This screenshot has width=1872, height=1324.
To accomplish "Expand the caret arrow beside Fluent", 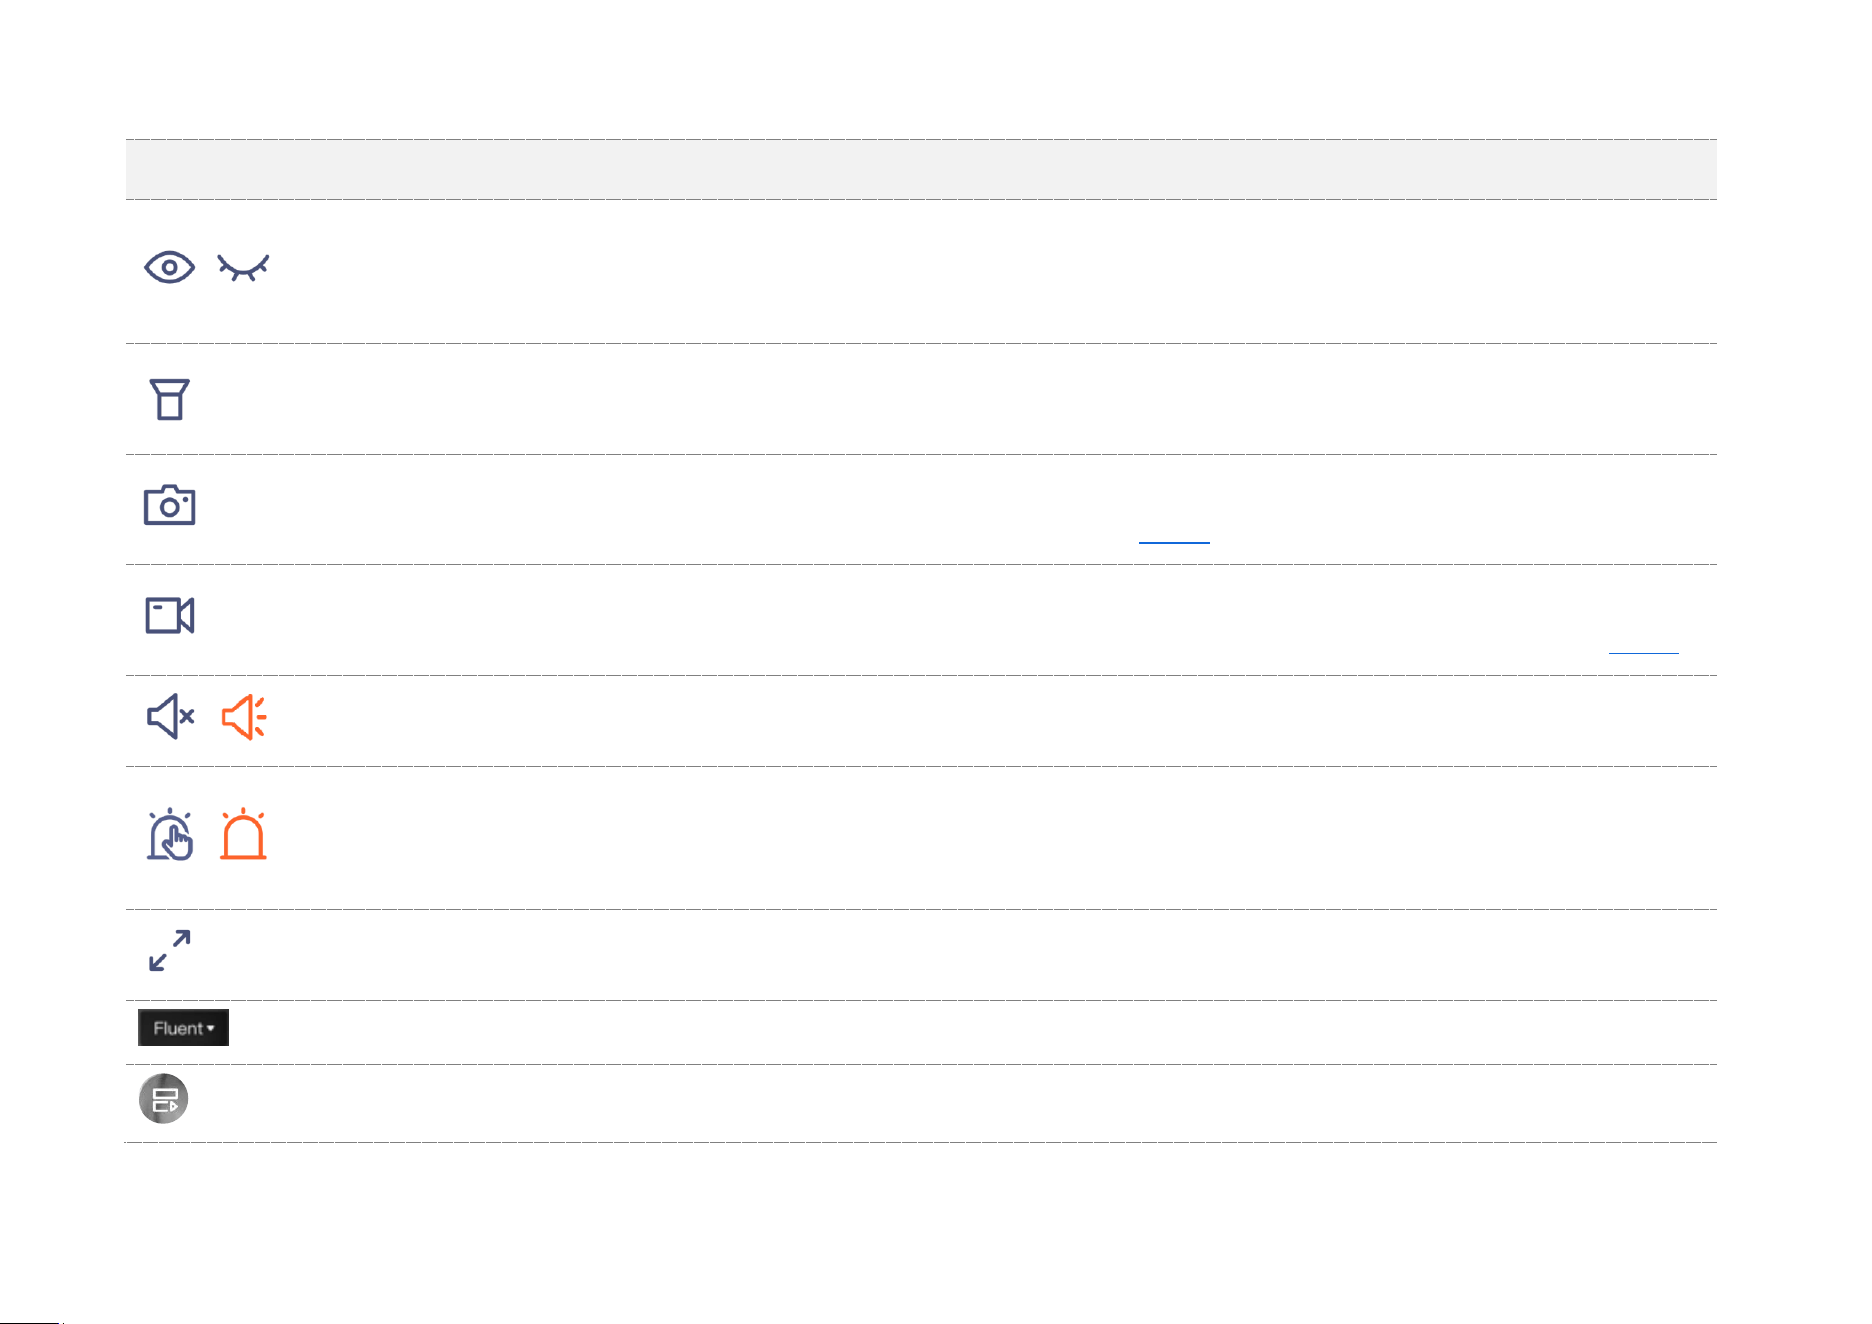I will (211, 1028).
